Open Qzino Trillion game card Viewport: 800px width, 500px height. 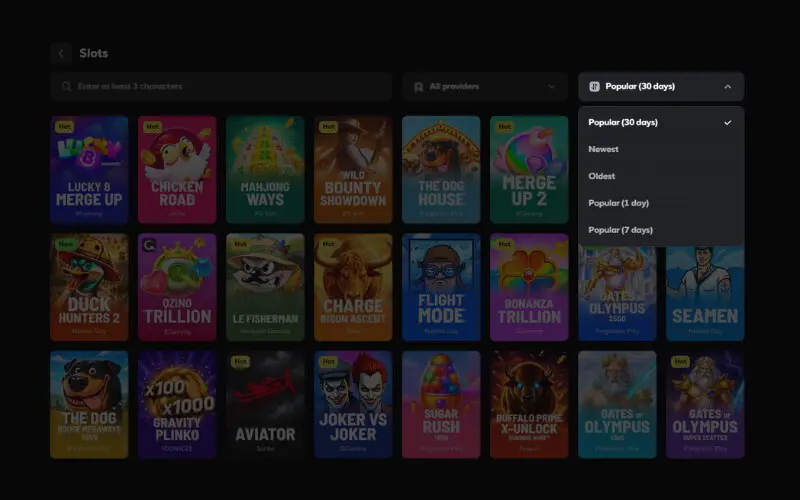click(177, 287)
